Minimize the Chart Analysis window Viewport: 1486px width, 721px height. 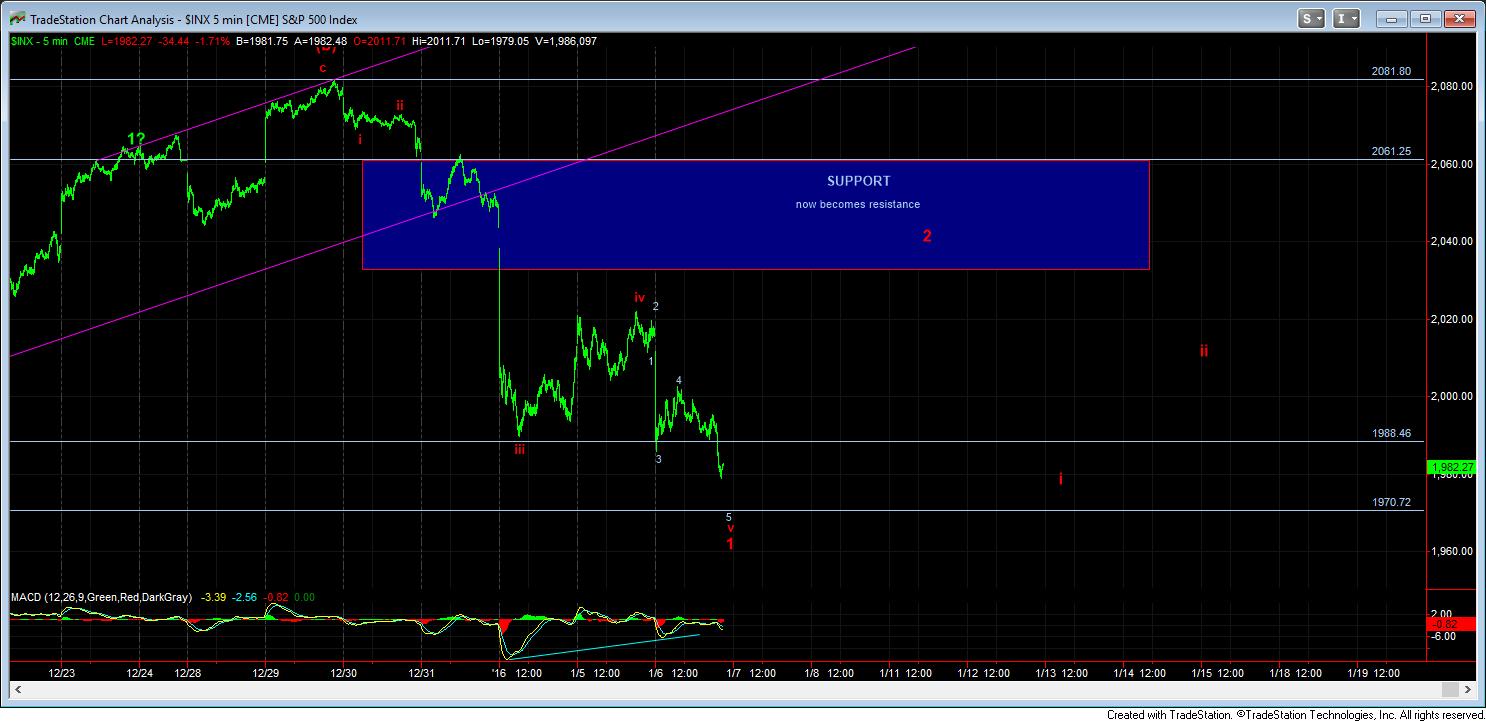pos(1390,18)
